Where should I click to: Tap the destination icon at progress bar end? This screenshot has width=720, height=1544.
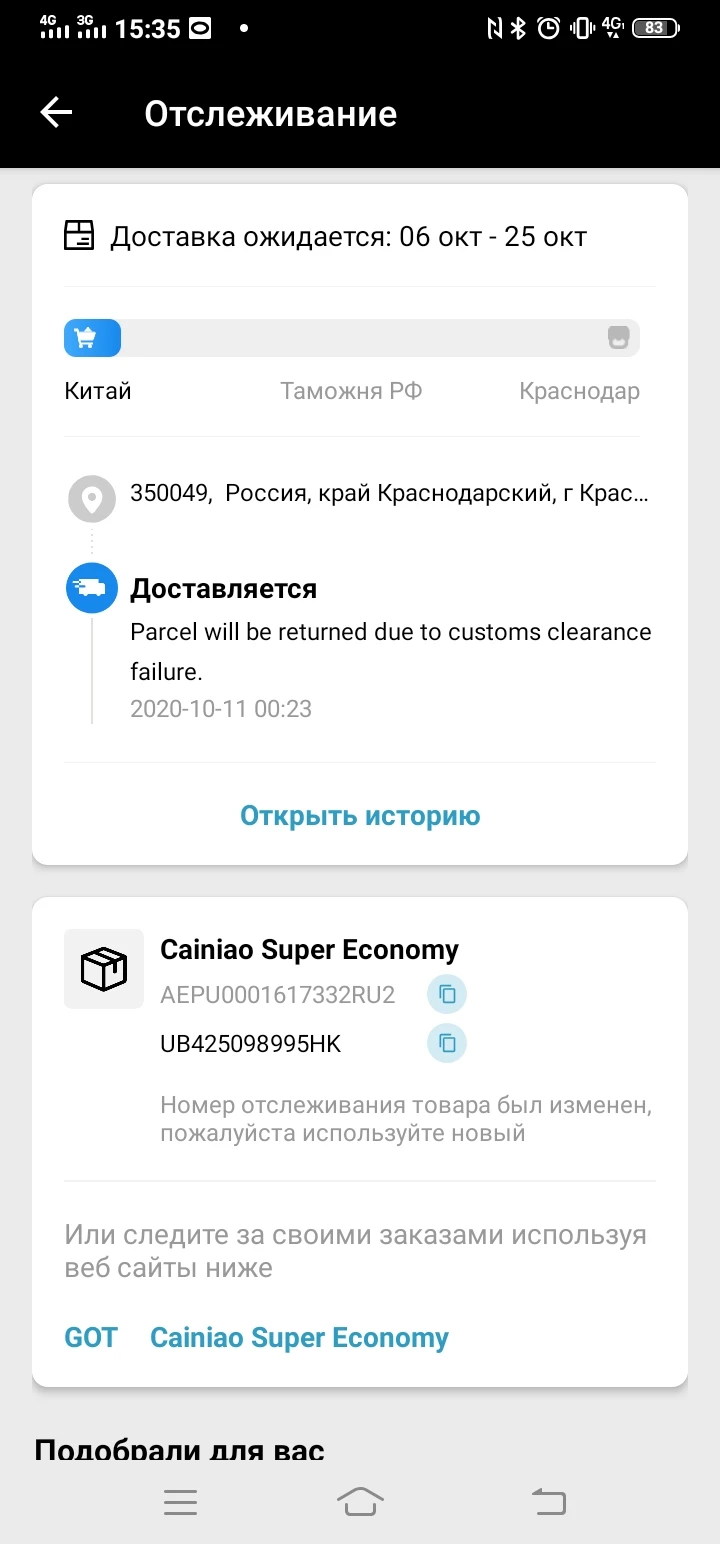point(619,338)
